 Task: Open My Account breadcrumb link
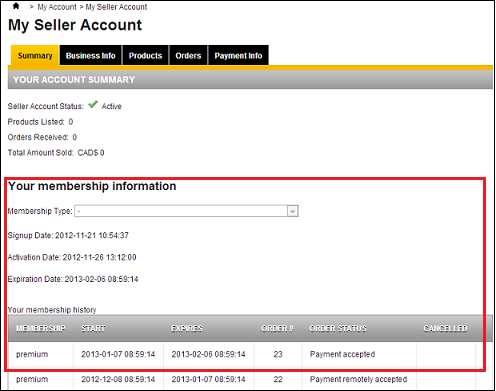pos(57,7)
